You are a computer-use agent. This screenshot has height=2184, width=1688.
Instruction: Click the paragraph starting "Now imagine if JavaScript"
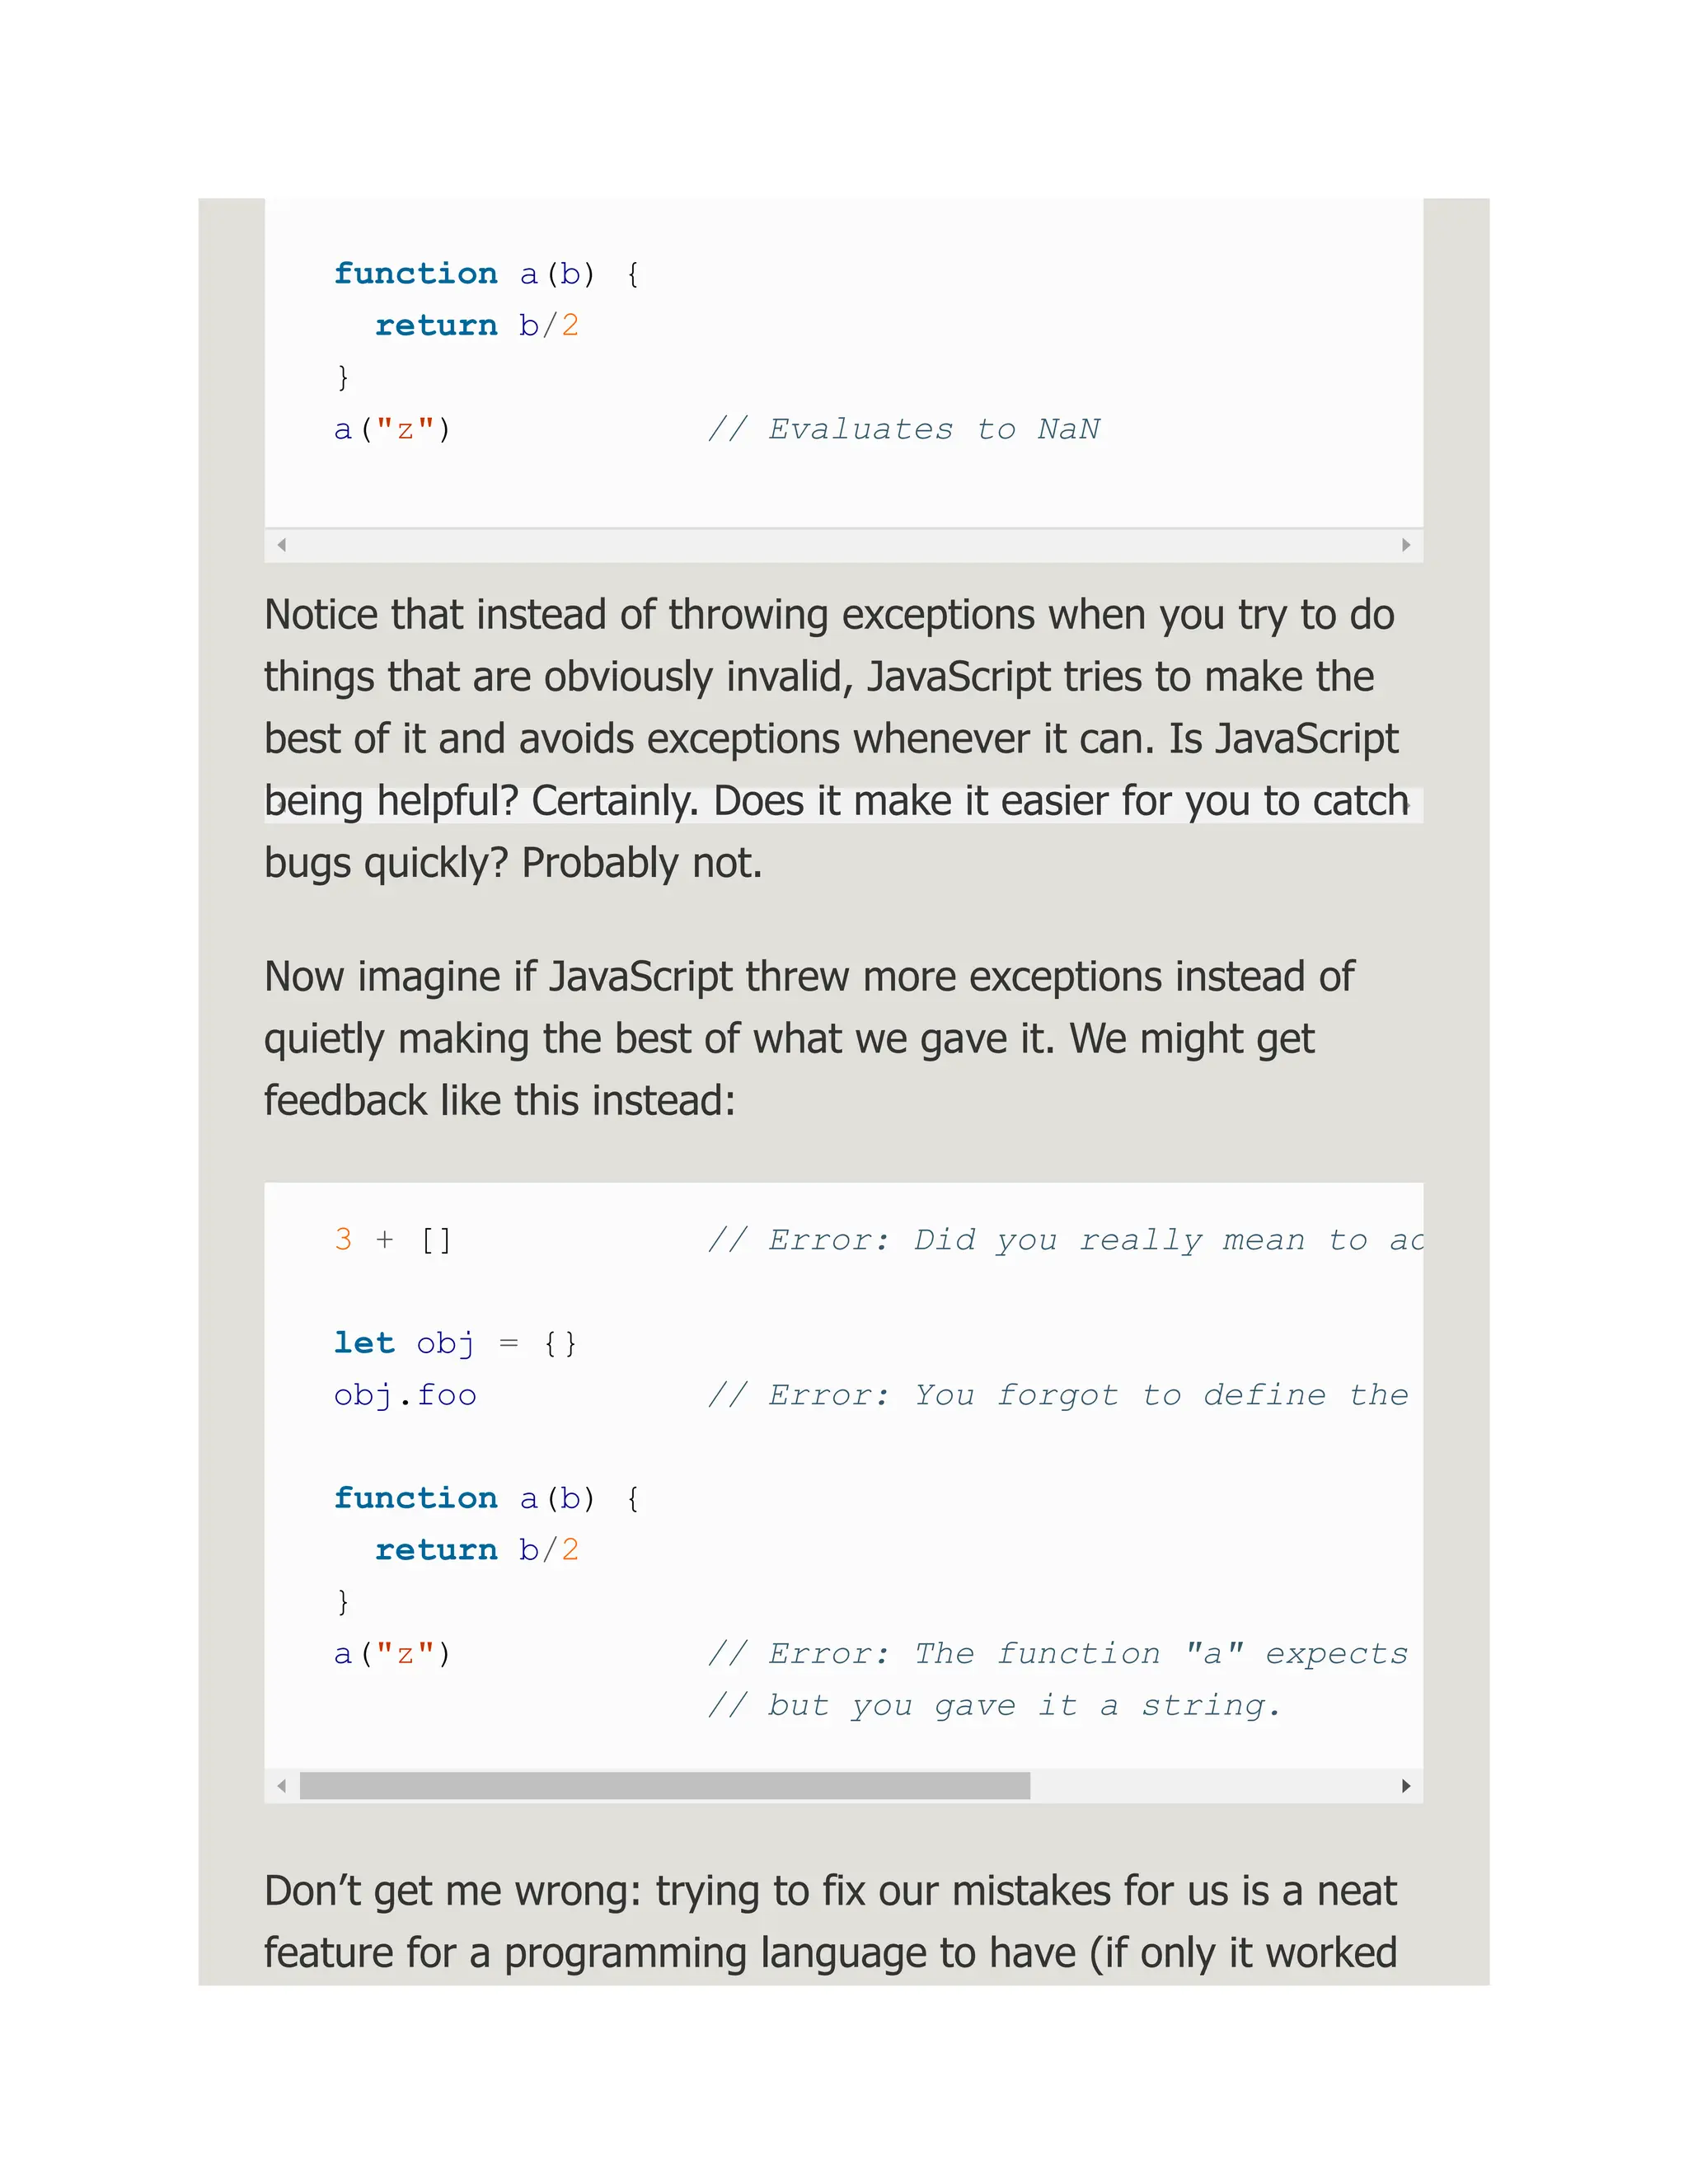pos(808,1038)
